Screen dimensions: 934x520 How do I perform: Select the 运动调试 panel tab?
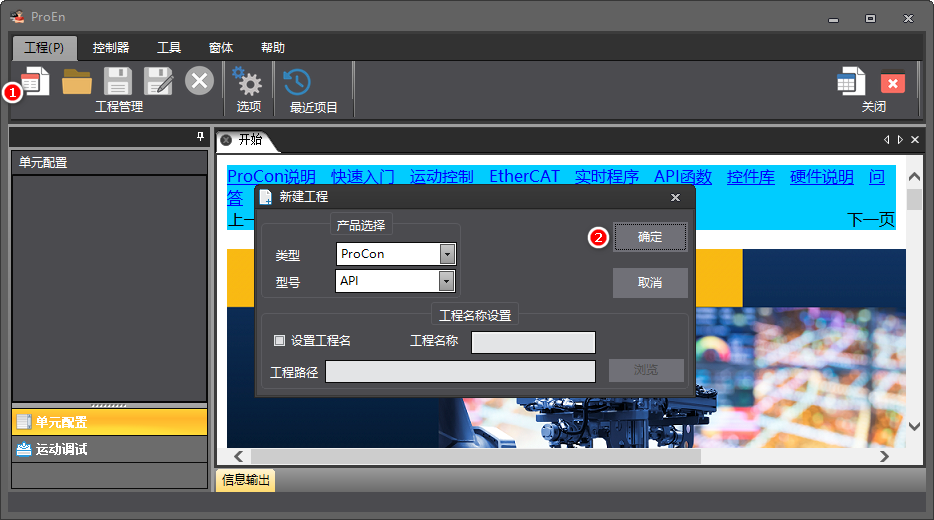110,449
